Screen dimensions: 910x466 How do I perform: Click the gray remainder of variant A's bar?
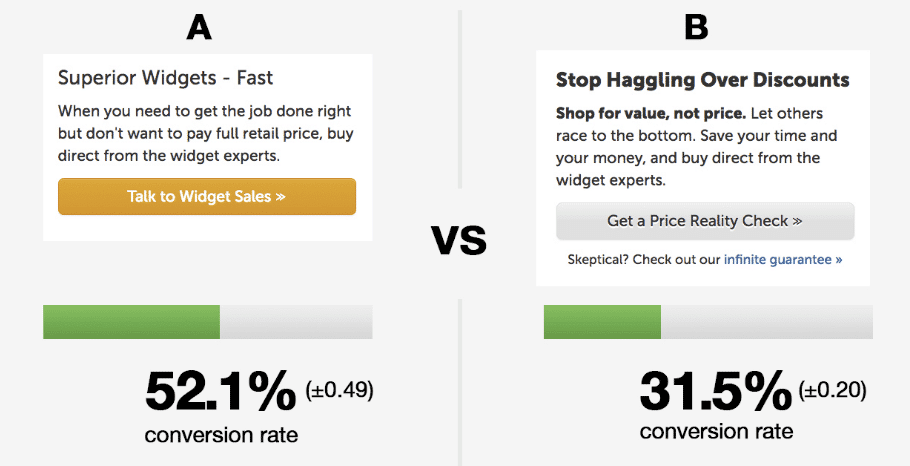coord(296,322)
